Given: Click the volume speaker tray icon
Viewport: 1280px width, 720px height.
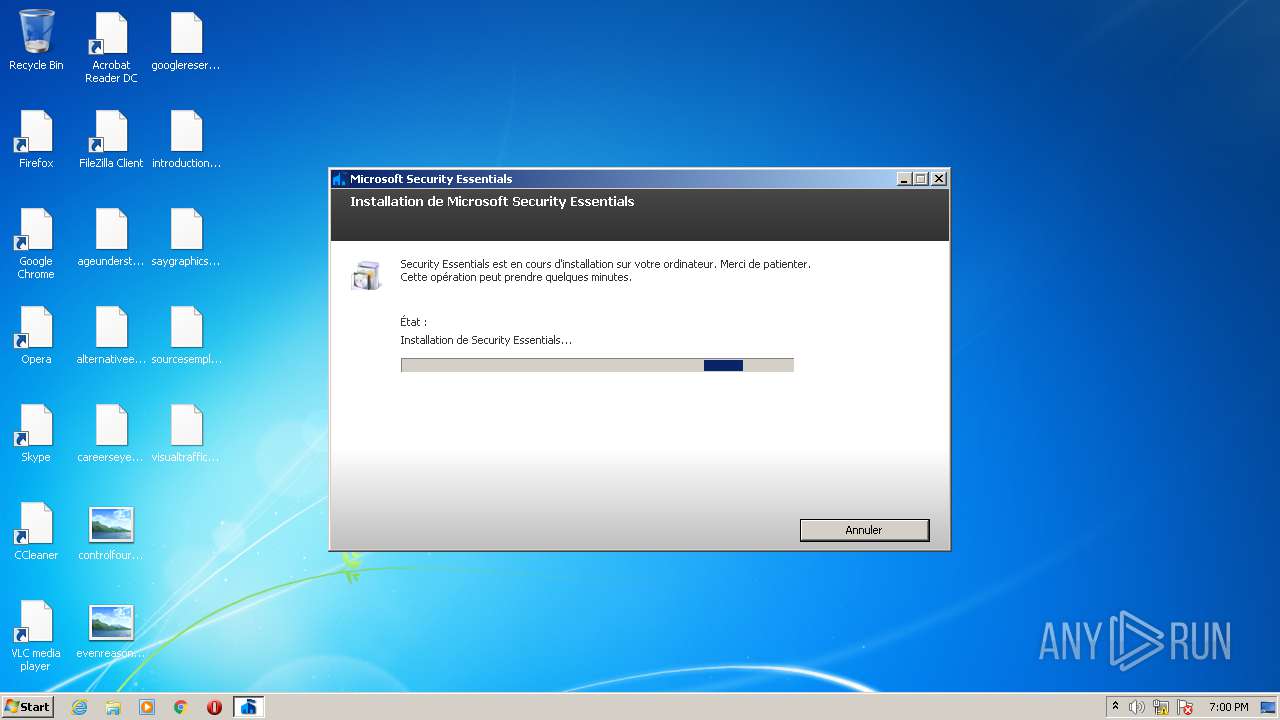Looking at the screenshot, I should 1137,707.
